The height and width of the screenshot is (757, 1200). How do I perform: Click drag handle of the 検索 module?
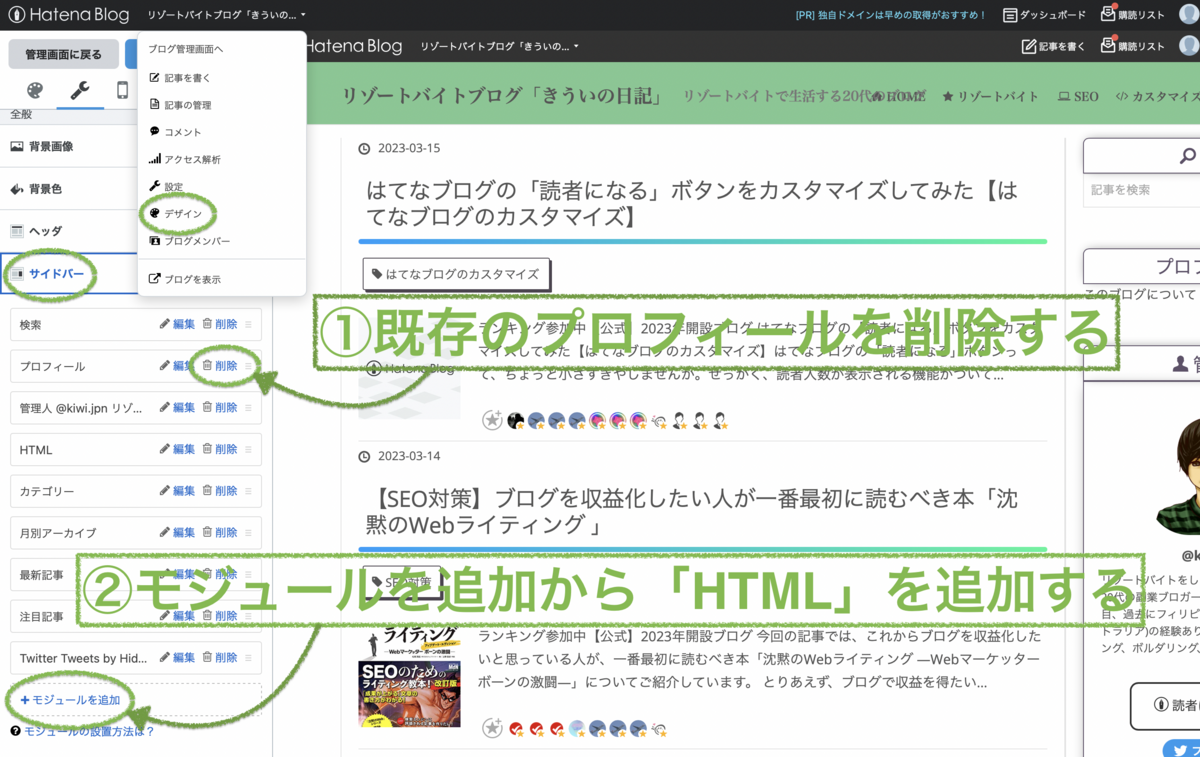(x=248, y=324)
